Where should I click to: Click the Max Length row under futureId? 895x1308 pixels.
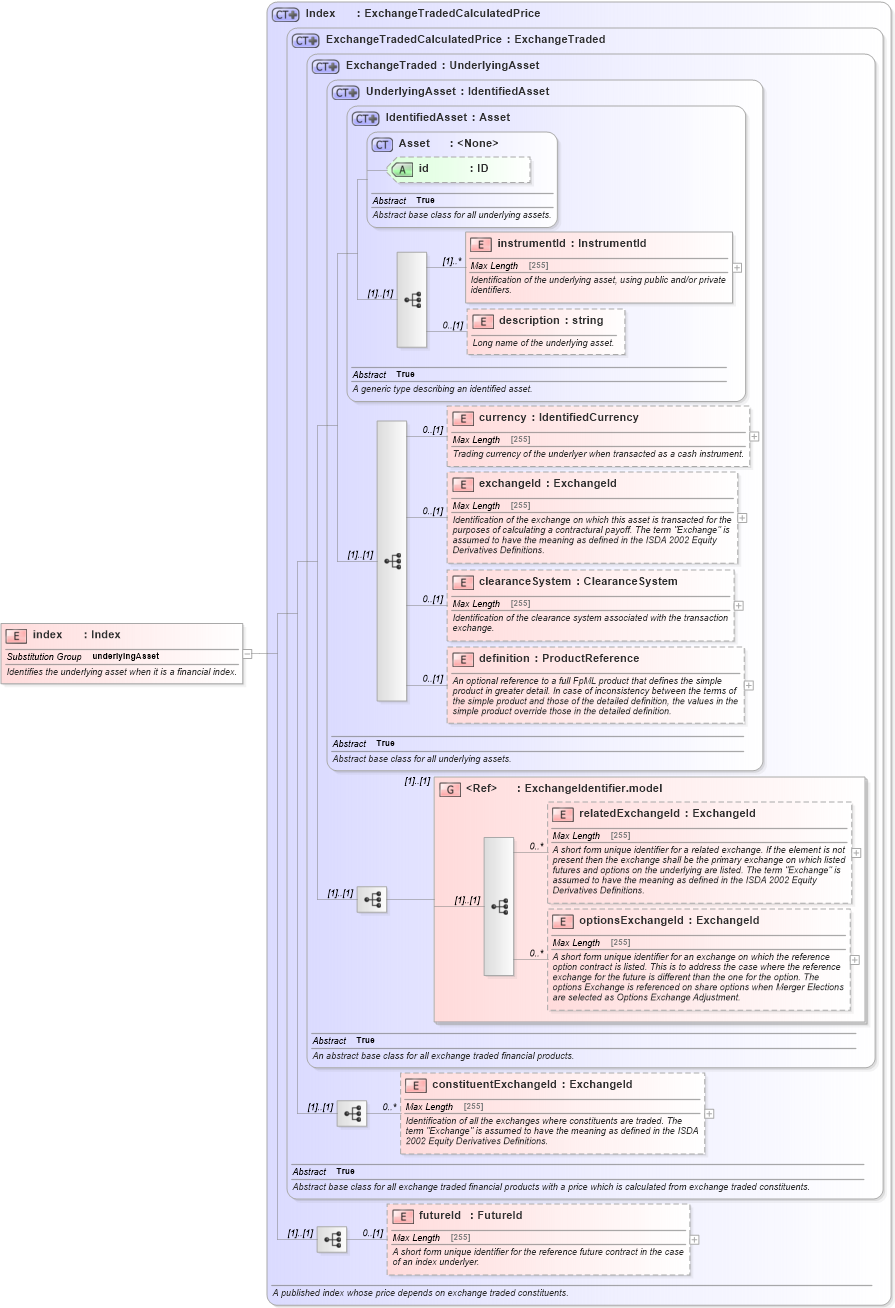(x=539, y=1238)
